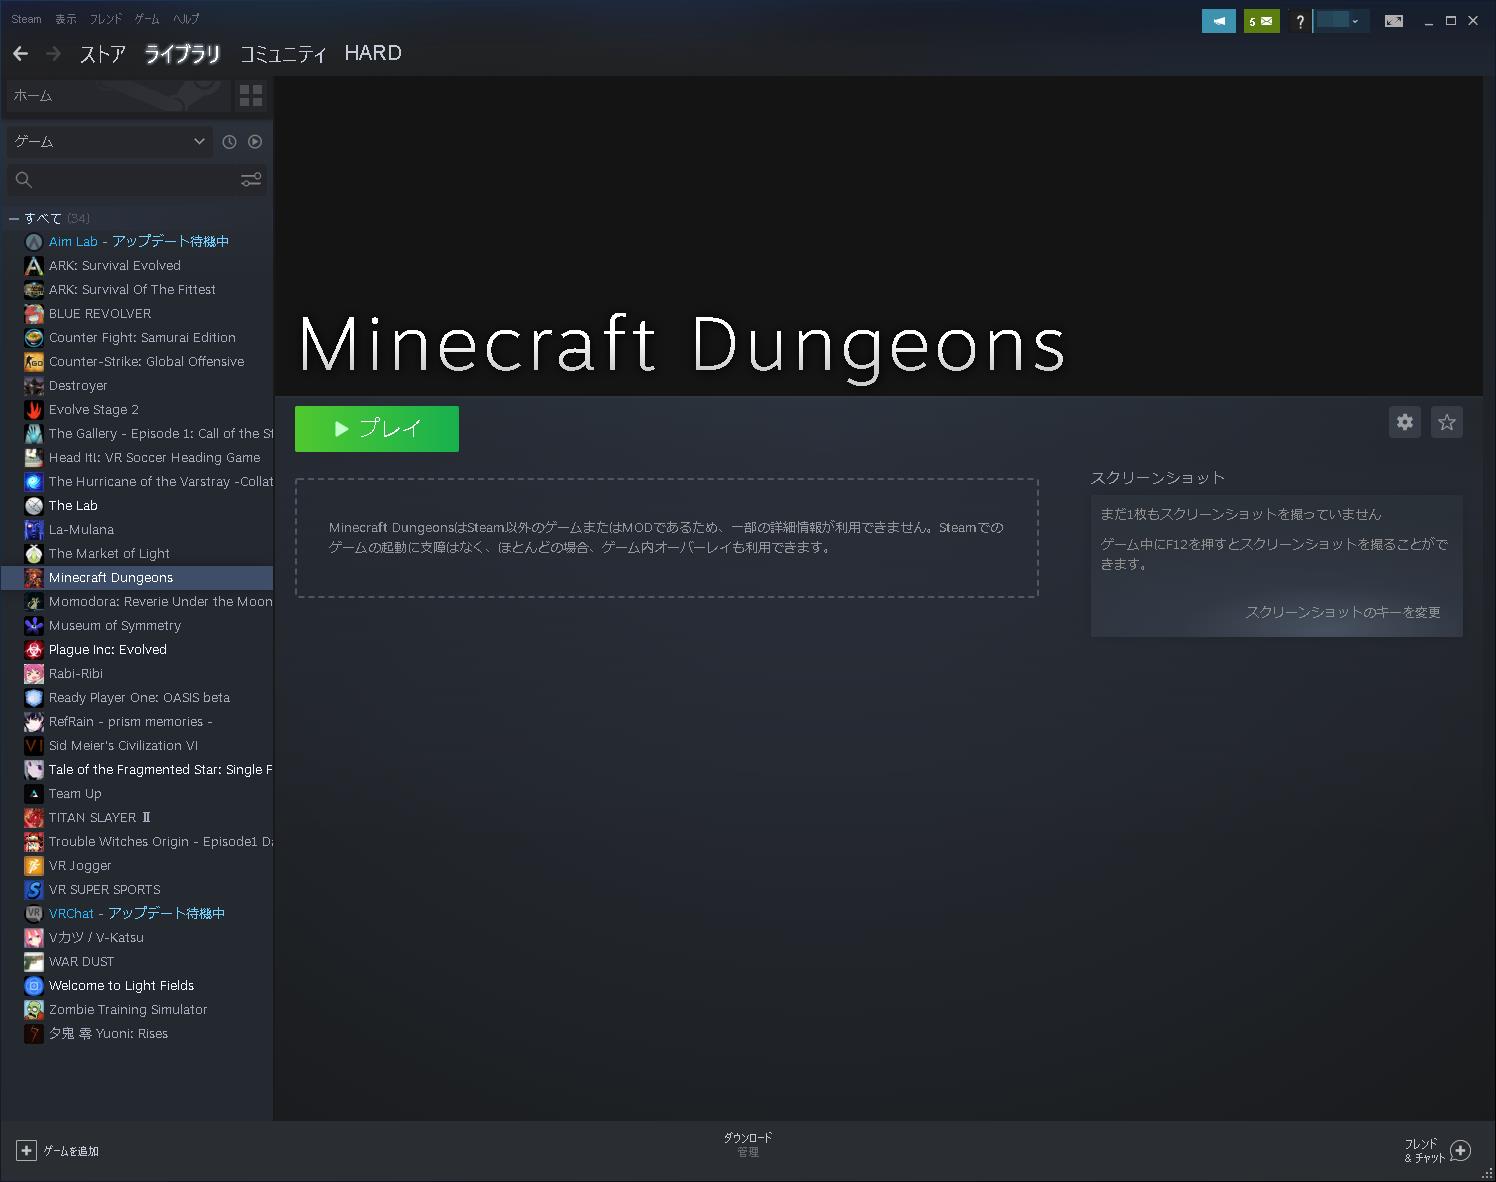Click the play filter icon beside the clock

click(255, 141)
